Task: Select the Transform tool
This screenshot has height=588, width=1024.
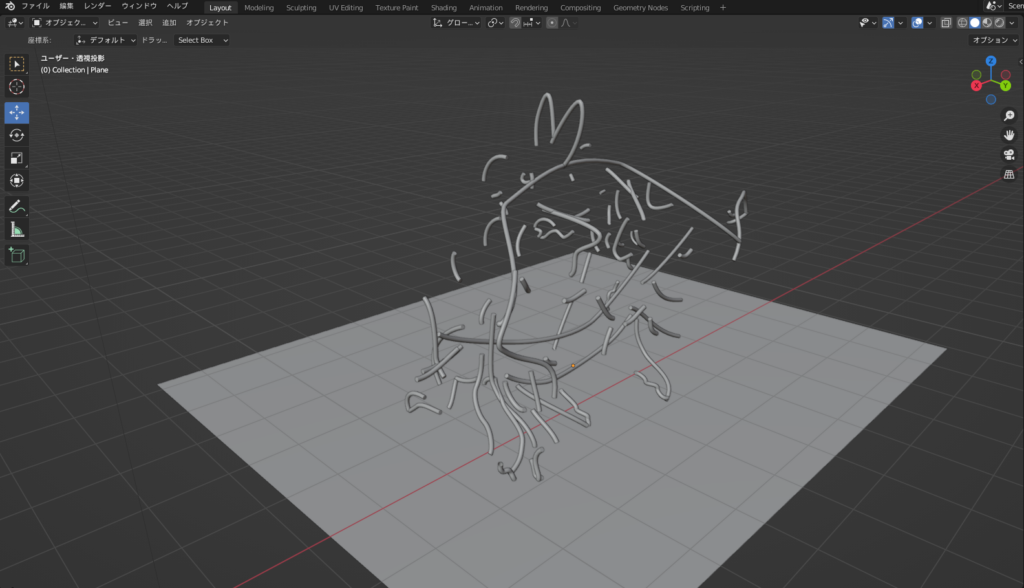Action: click(x=17, y=181)
